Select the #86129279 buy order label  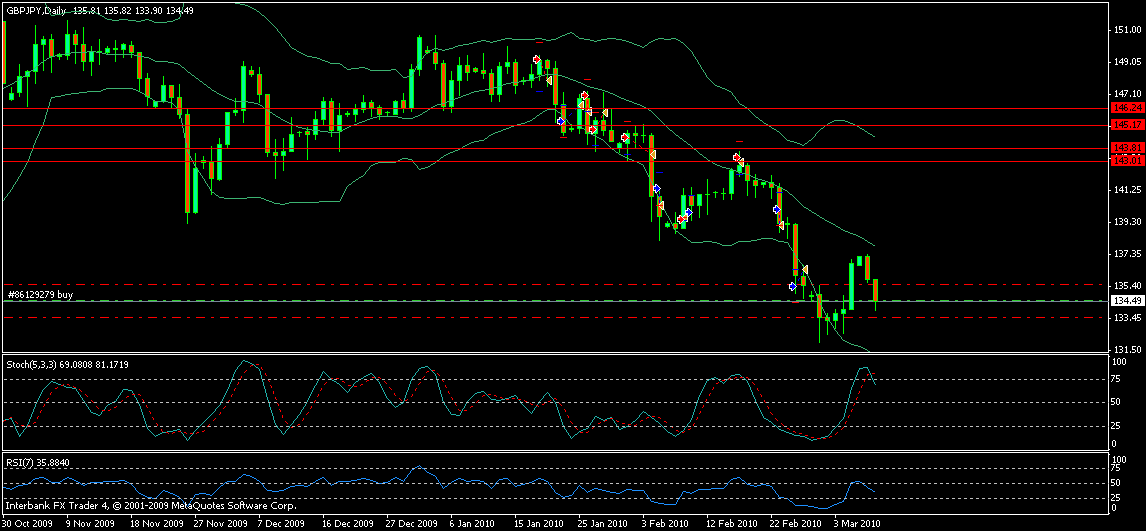(x=40, y=295)
